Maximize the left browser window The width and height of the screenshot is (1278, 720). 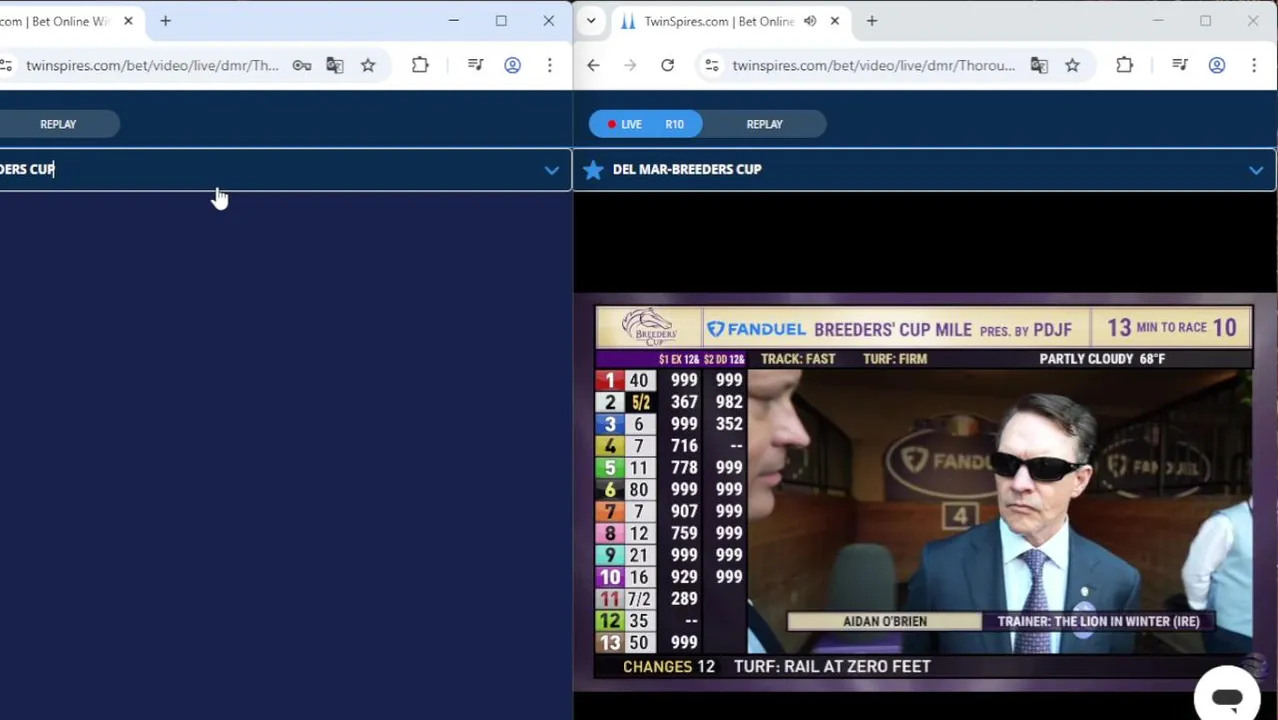[x=501, y=21]
